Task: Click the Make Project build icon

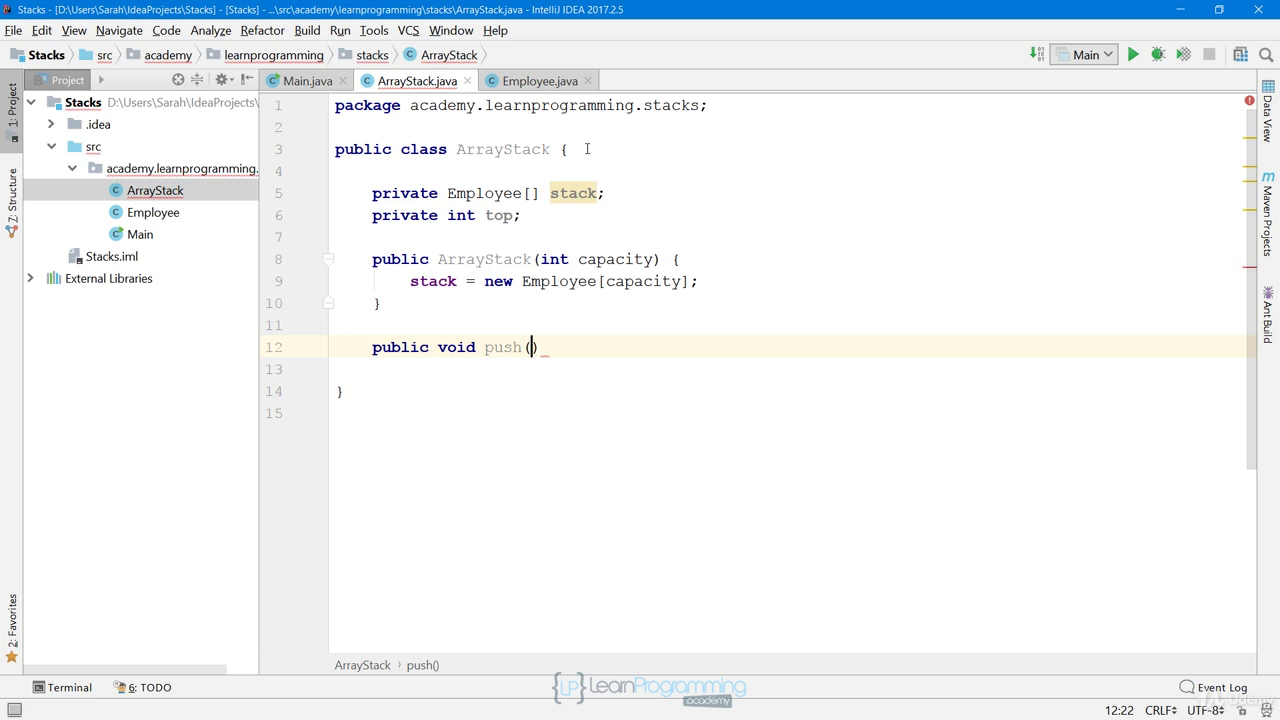Action: pyautogui.click(x=1037, y=54)
